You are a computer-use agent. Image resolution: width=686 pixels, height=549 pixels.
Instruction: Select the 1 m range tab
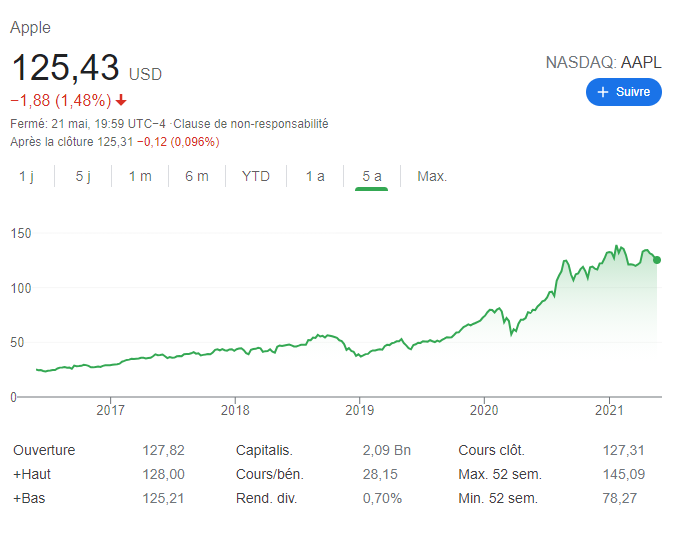point(140,176)
